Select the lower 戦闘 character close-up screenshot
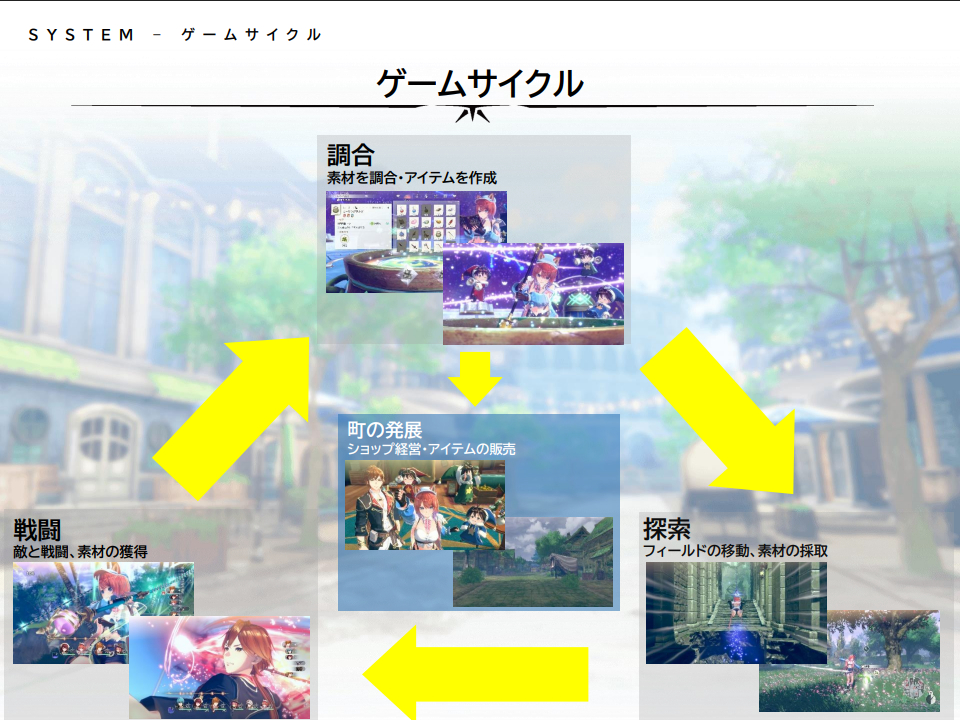 tap(220, 668)
